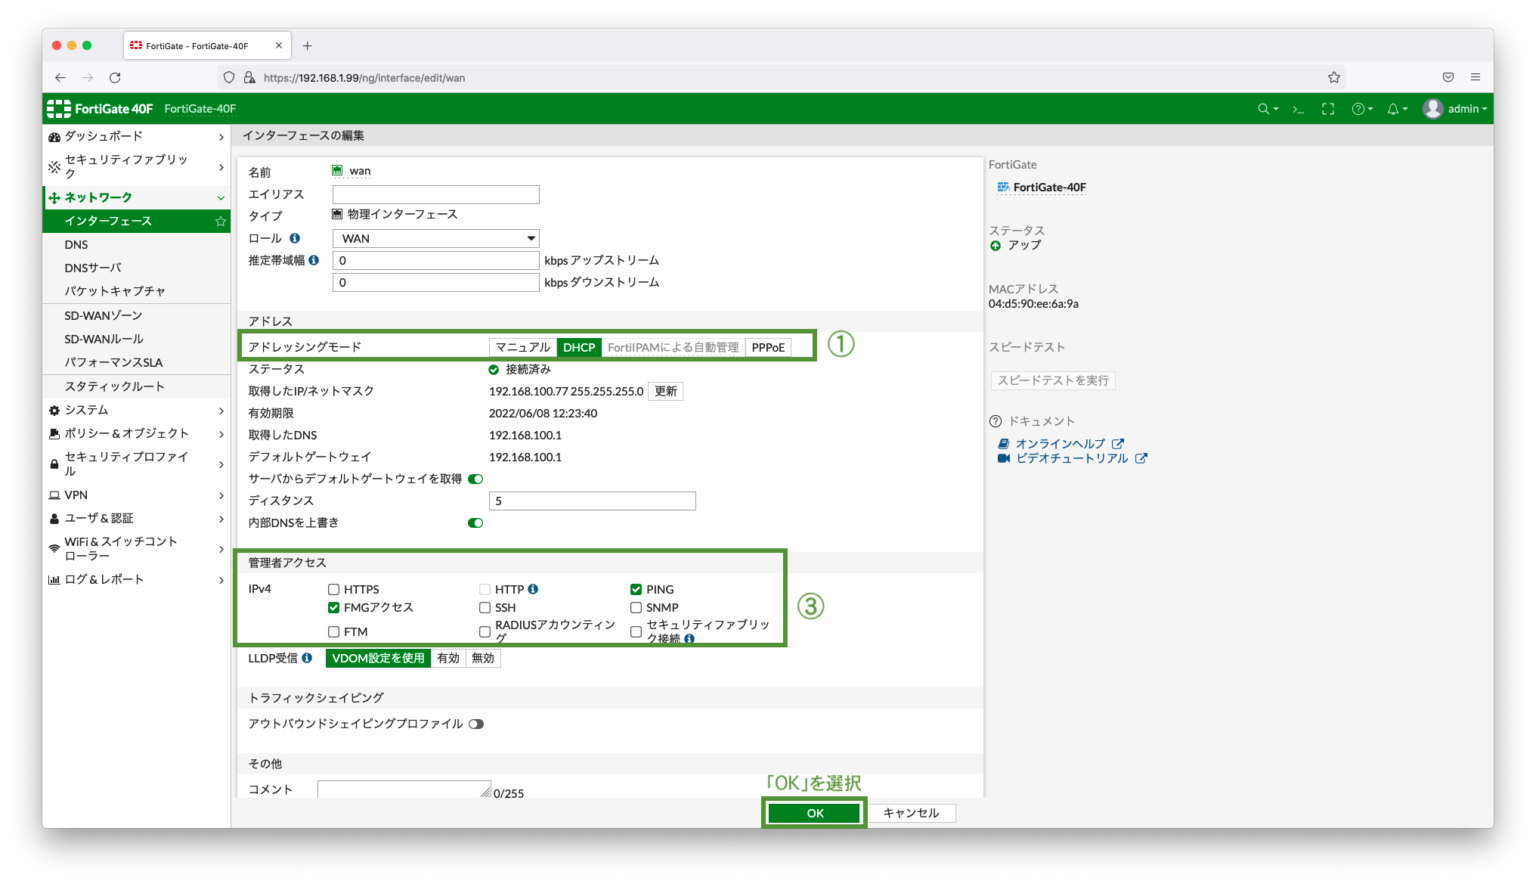Disable the 内部DNSを上書き toggle
1536x884 pixels.
click(x=474, y=522)
